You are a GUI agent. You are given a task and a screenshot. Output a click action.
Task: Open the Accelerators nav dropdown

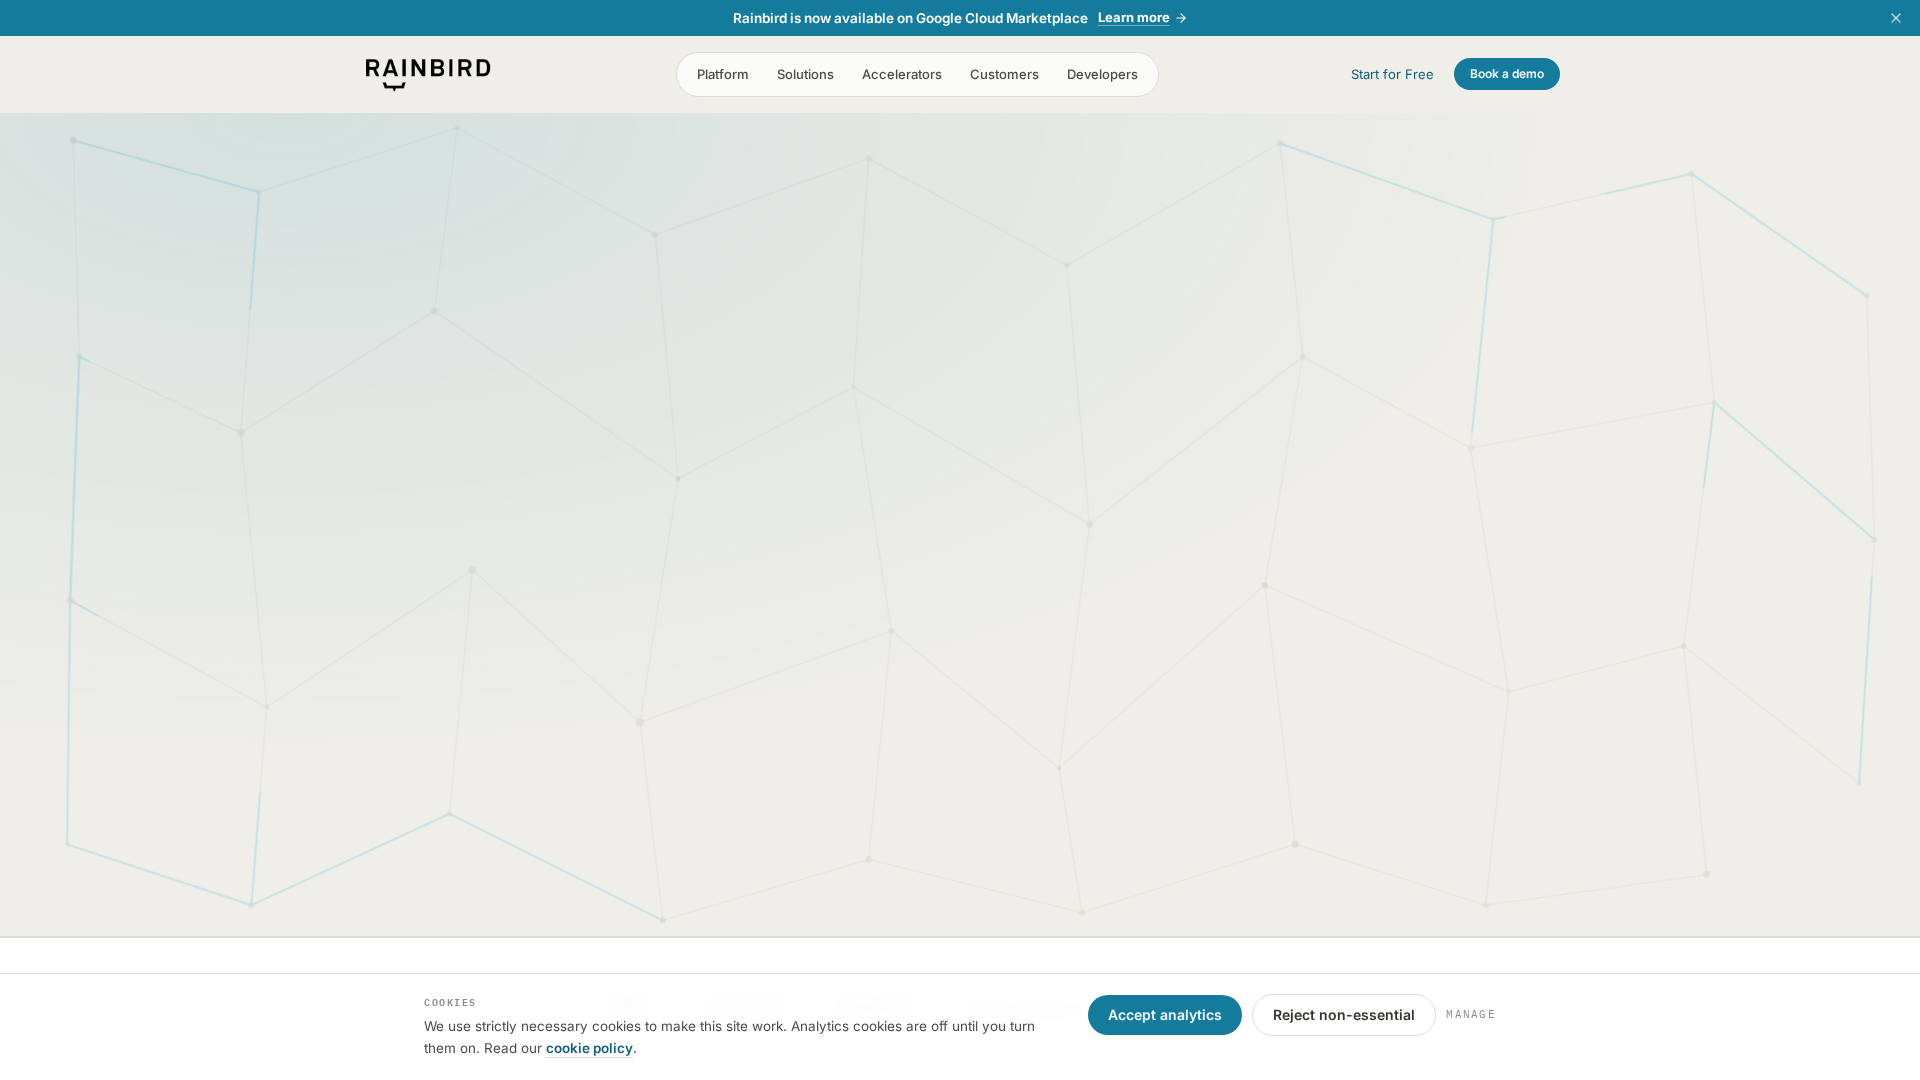click(x=902, y=74)
